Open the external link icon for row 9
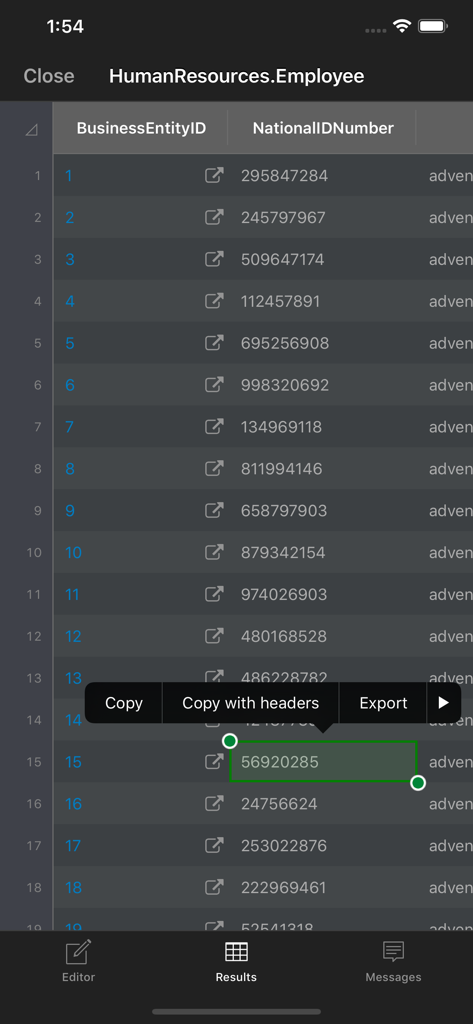 (214, 510)
